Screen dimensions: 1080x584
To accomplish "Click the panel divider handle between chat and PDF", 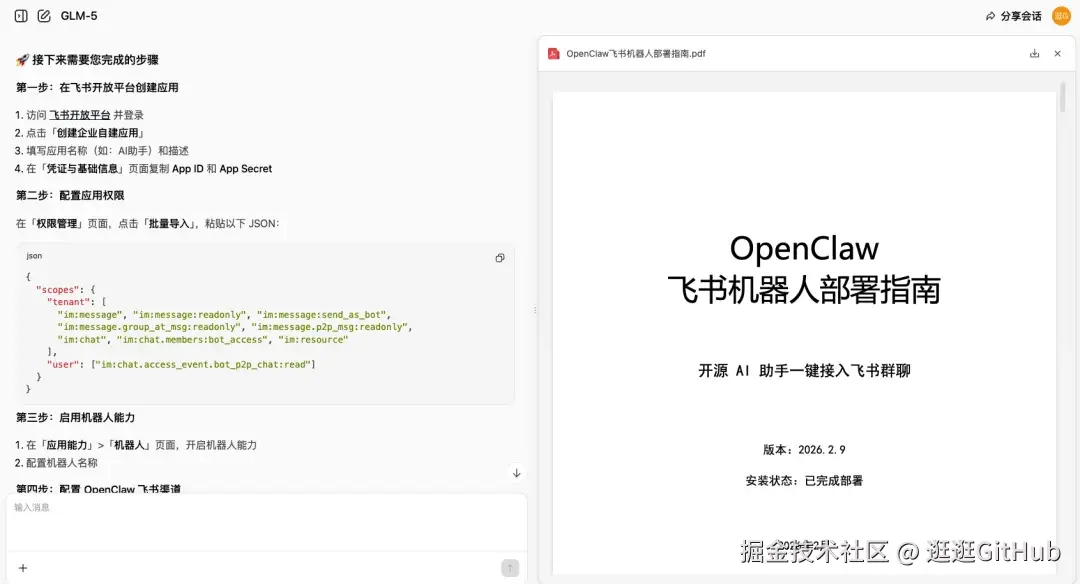I will coord(534,310).
